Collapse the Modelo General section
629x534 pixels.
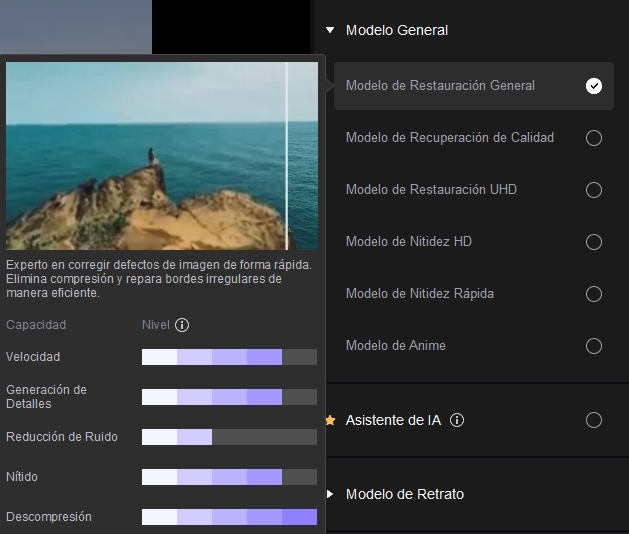[330, 30]
